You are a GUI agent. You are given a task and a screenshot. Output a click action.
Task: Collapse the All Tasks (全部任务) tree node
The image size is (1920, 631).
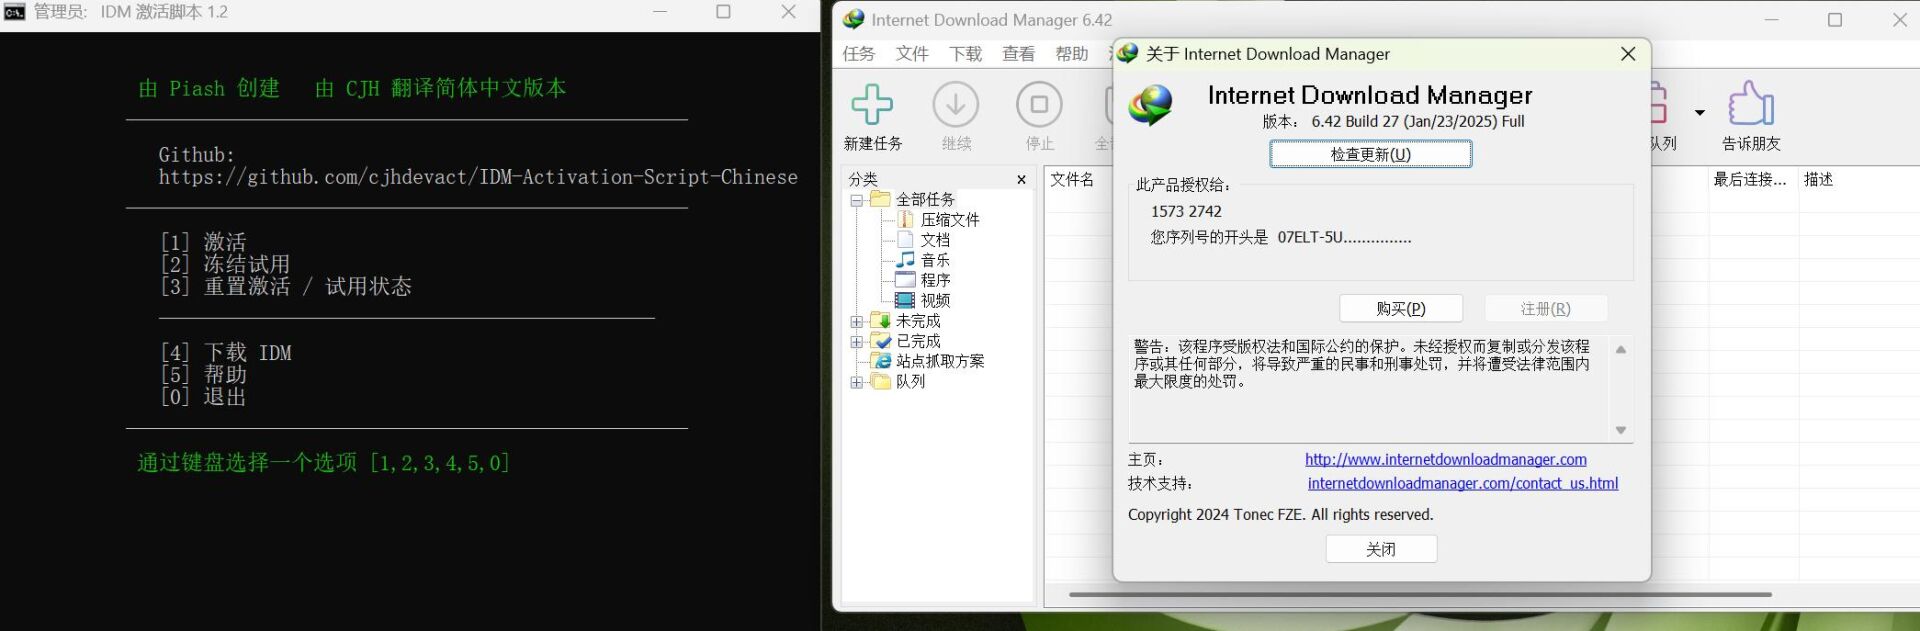pos(857,200)
